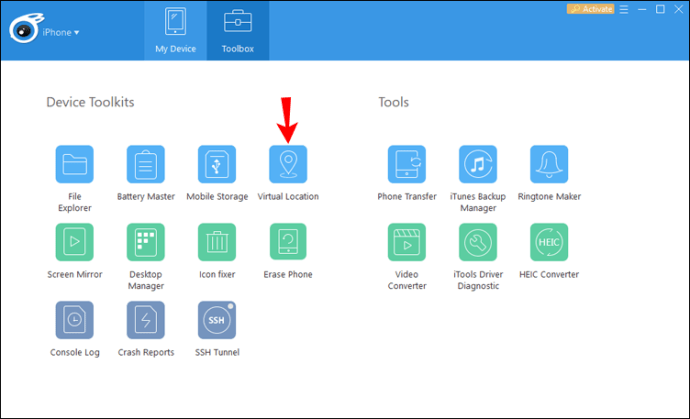Open the SSH Tunnel tool
This screenshot has height=419, width=690.
[217, 320]
